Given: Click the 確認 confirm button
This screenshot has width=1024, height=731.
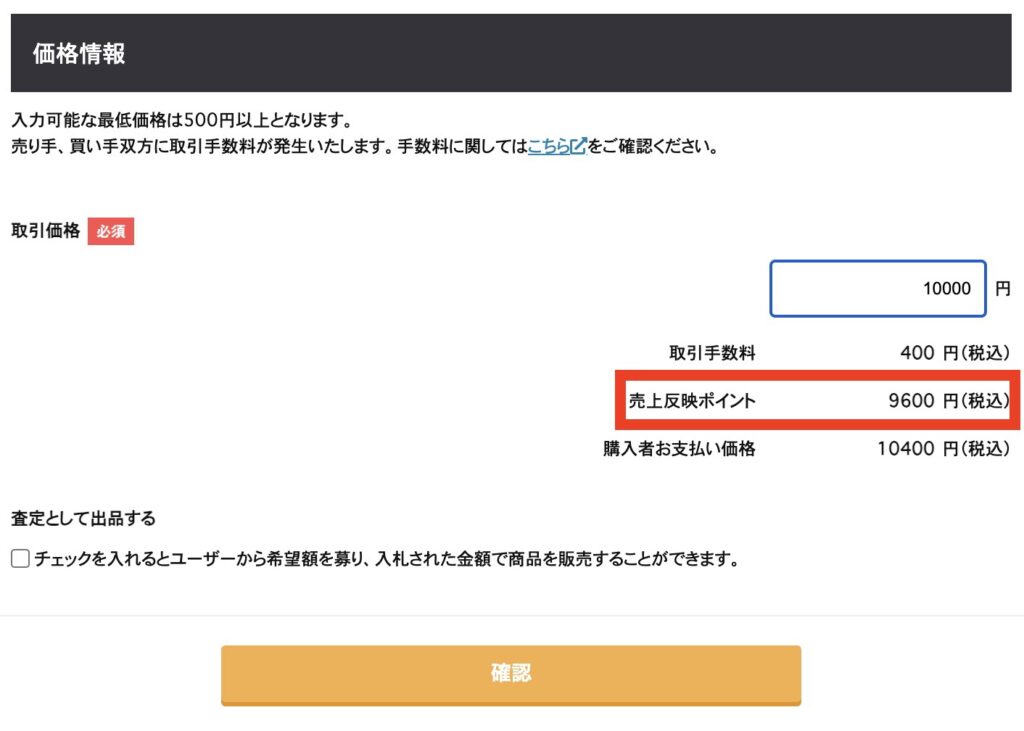Looking at the screenshot, I should 511,675.
